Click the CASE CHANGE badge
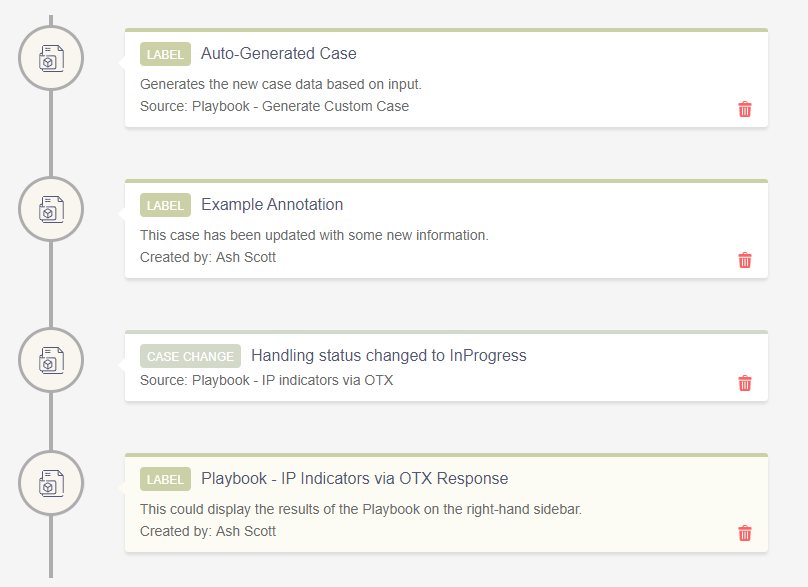Image resolution: width=808 pixels, height=587 pixels. click(190, 356)
